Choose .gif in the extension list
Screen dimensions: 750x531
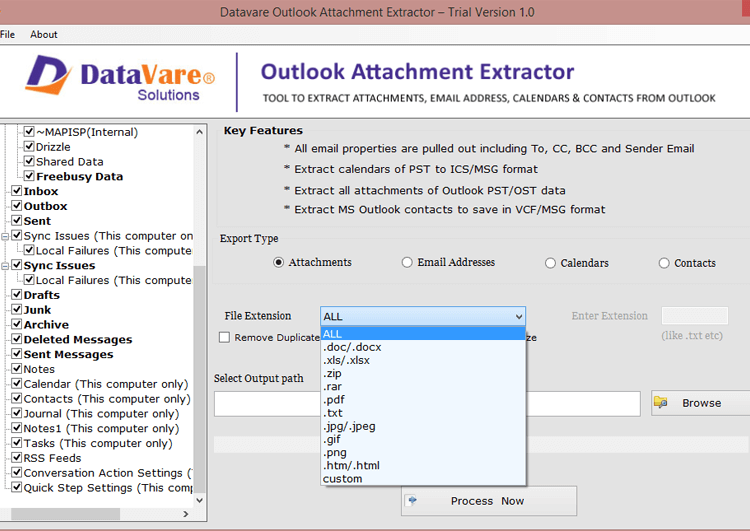(423, 439)
